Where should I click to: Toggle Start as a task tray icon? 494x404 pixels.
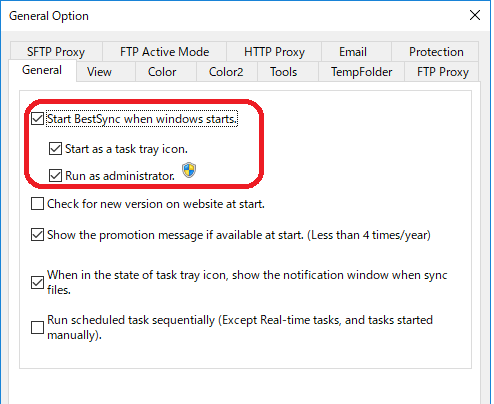(x=55, y=149)
